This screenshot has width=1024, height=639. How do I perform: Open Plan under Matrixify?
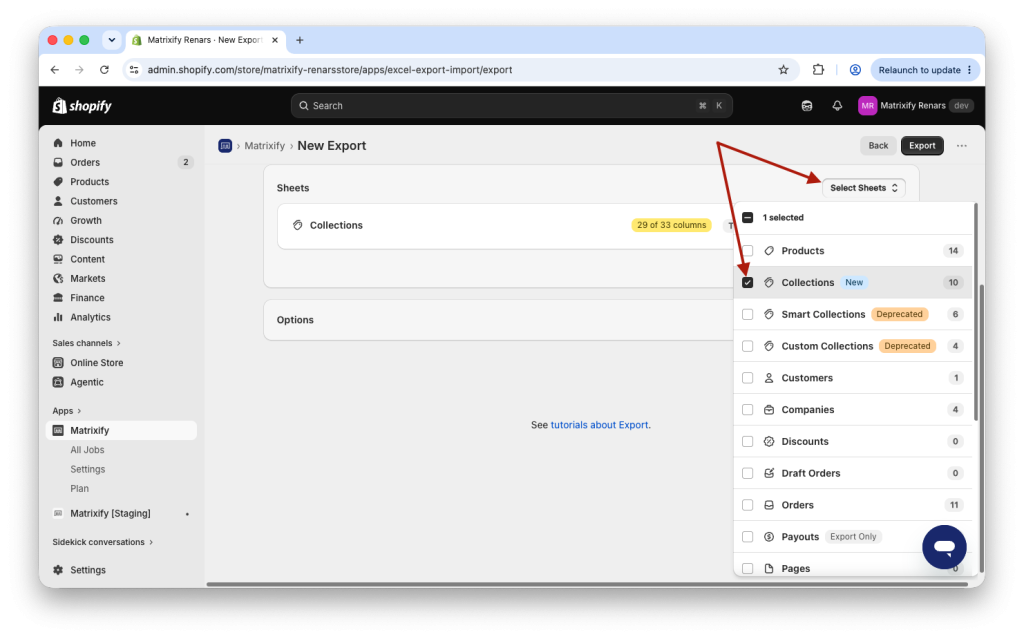[79, 489]
